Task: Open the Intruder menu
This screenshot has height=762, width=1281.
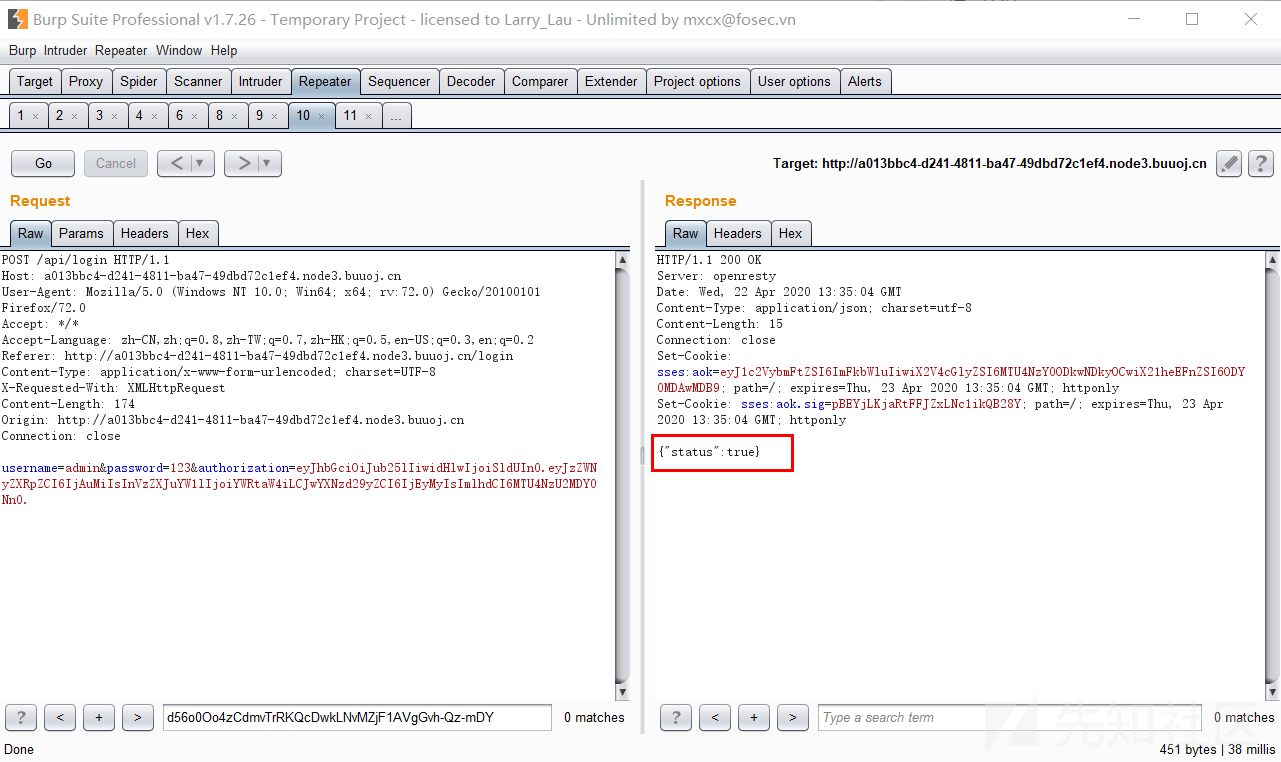Action: click(x=66, y=50)
